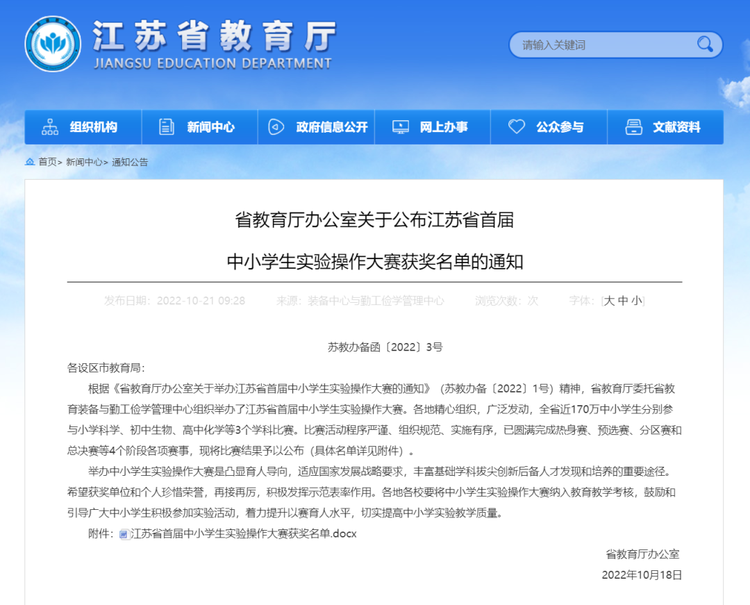Open the 组织机构 menu
This screenshot has height=605, width=750.
[83, 127]
